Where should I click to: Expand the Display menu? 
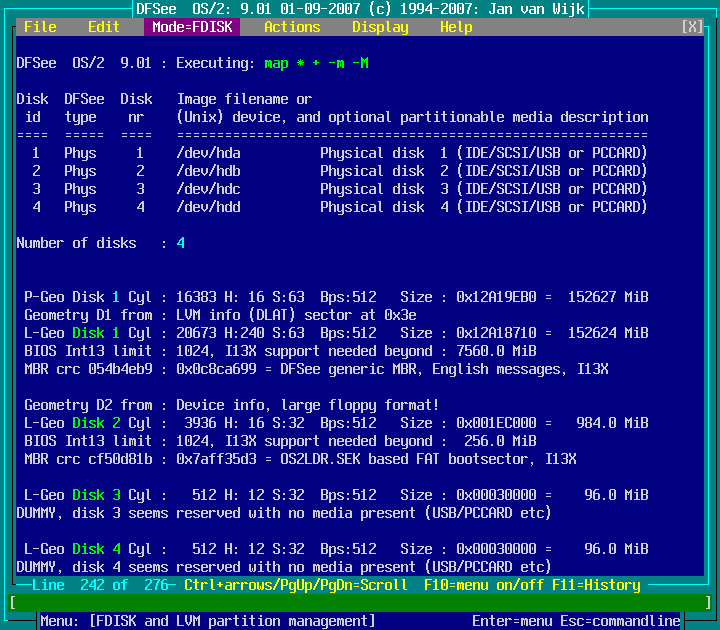point(380,27)
